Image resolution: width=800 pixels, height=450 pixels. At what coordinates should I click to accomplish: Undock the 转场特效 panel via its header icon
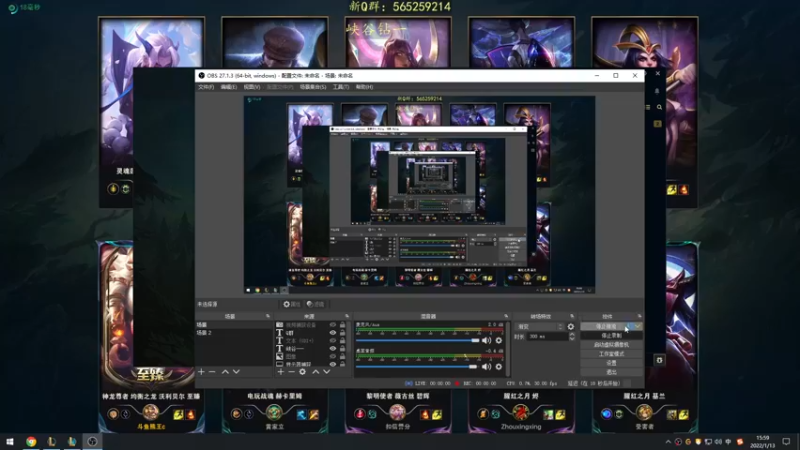pos(572,316)
